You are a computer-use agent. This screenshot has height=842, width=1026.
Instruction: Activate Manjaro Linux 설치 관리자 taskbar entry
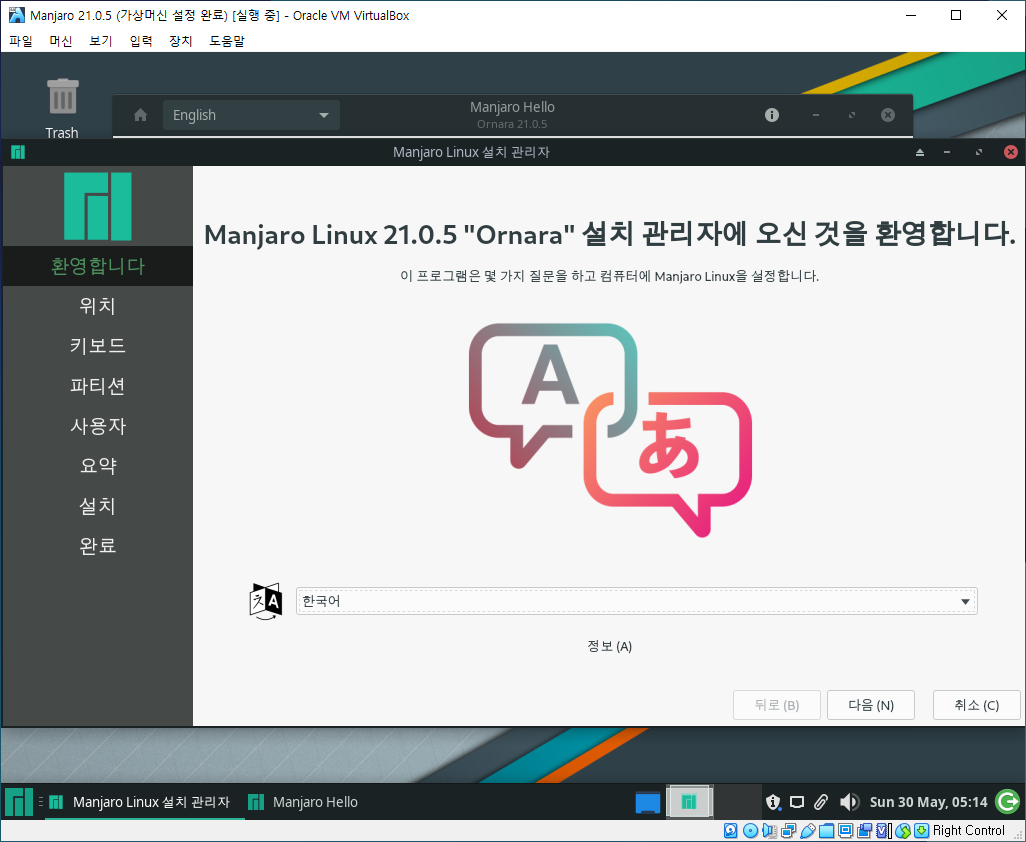(143, 802)
